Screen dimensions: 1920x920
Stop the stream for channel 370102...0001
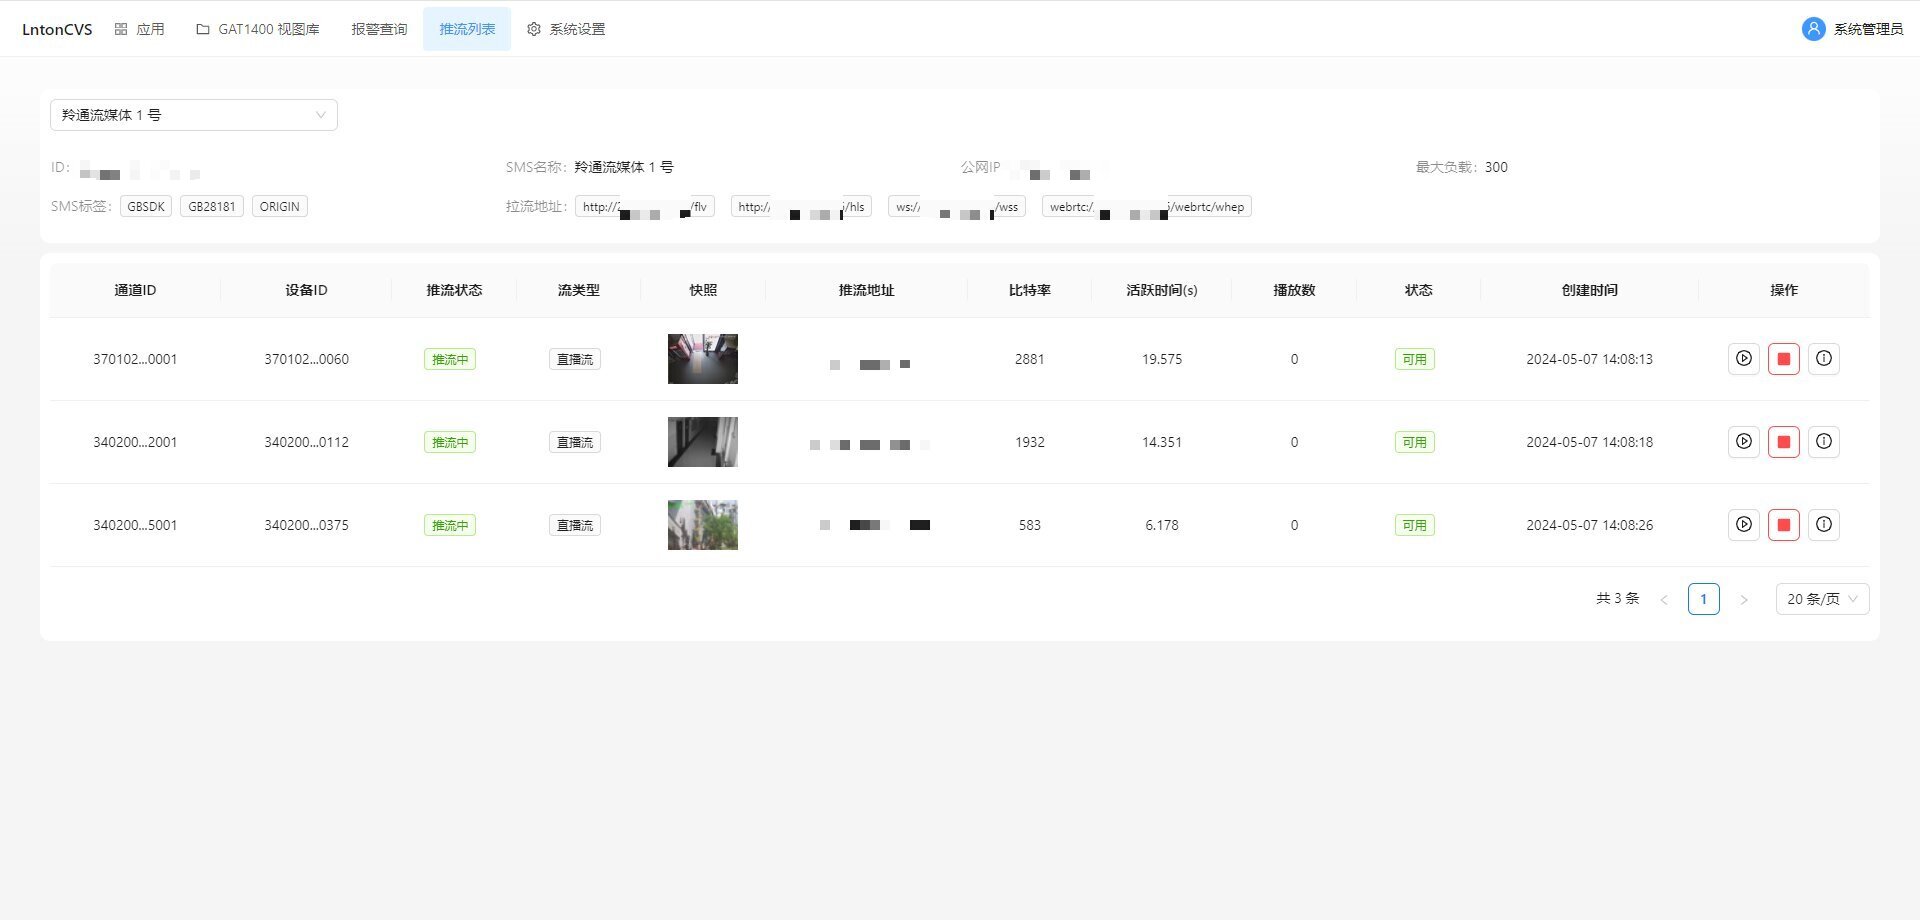pos(1783,358)
